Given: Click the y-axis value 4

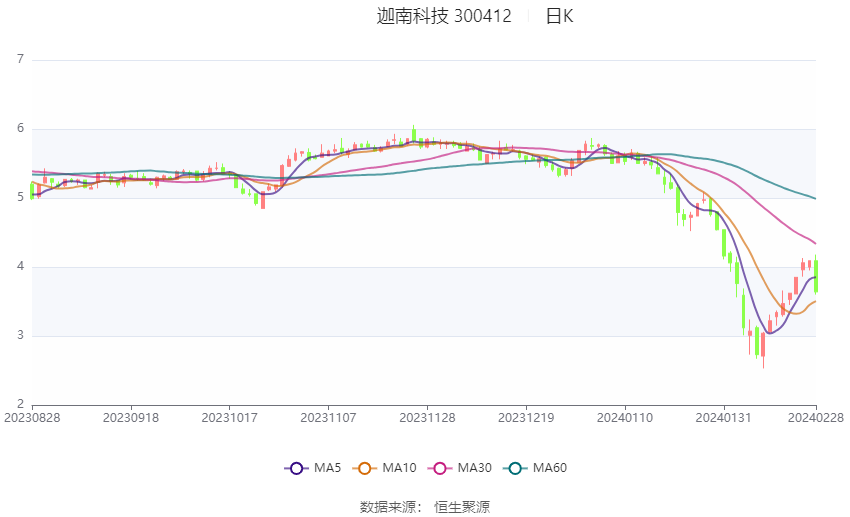Looking at the screenshot, I should 21,266.
